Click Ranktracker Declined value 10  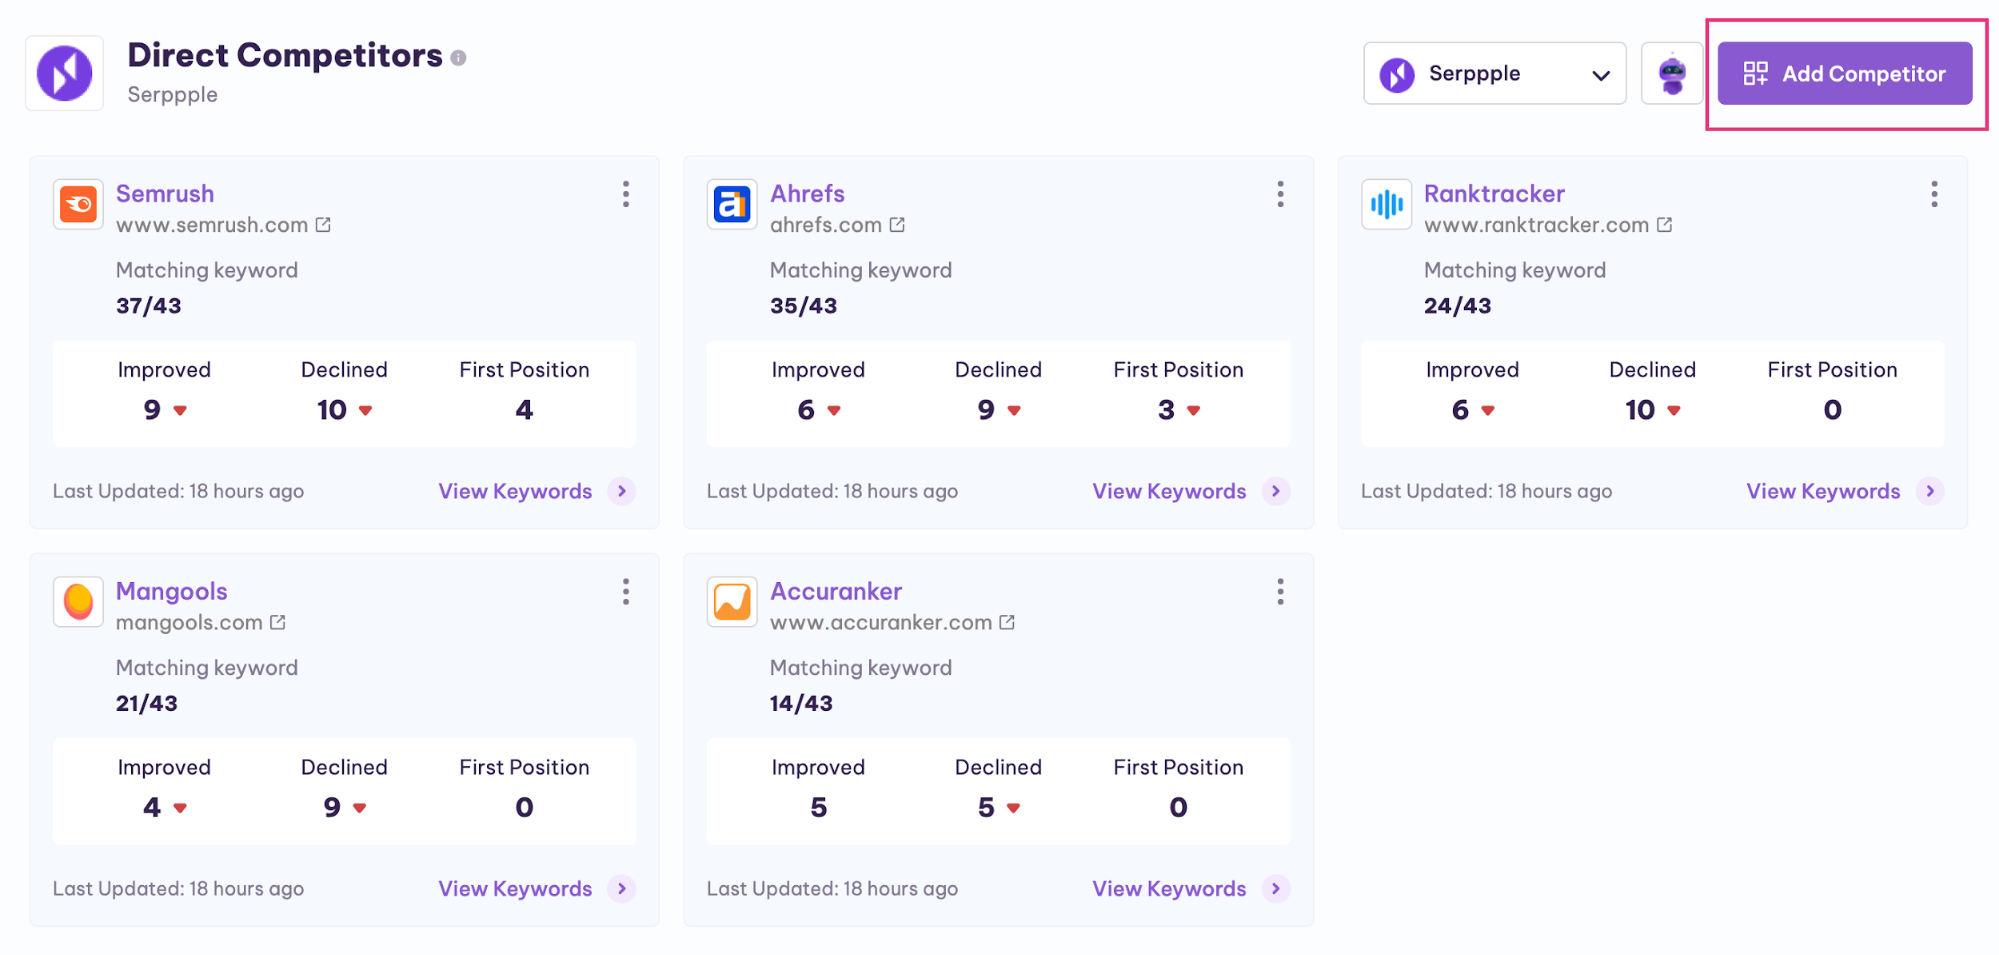pyautogui.click(x=1640, y=410)
